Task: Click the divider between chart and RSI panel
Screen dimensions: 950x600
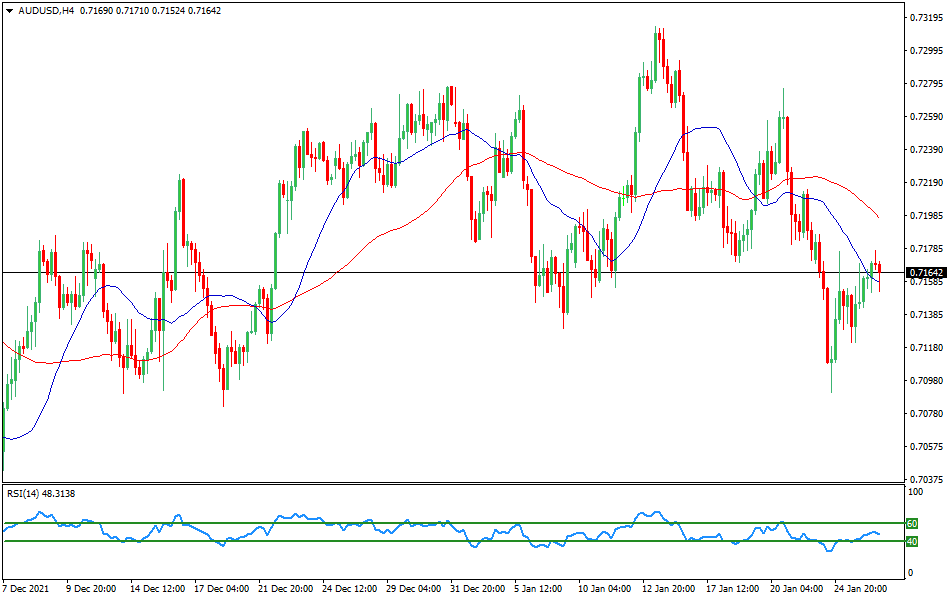Action: pyautogui.click(x=450, y=485)
